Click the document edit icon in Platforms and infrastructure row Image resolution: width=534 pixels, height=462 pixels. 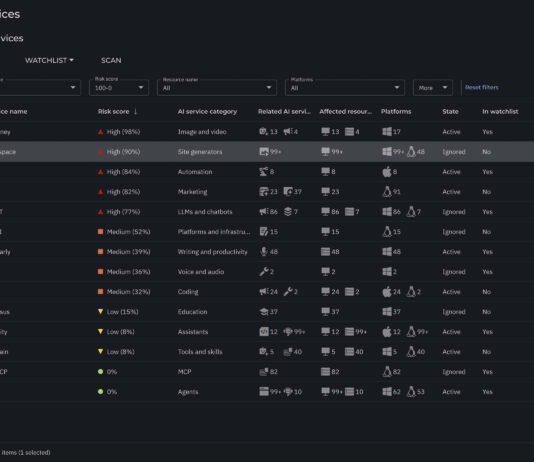[264, 232]
